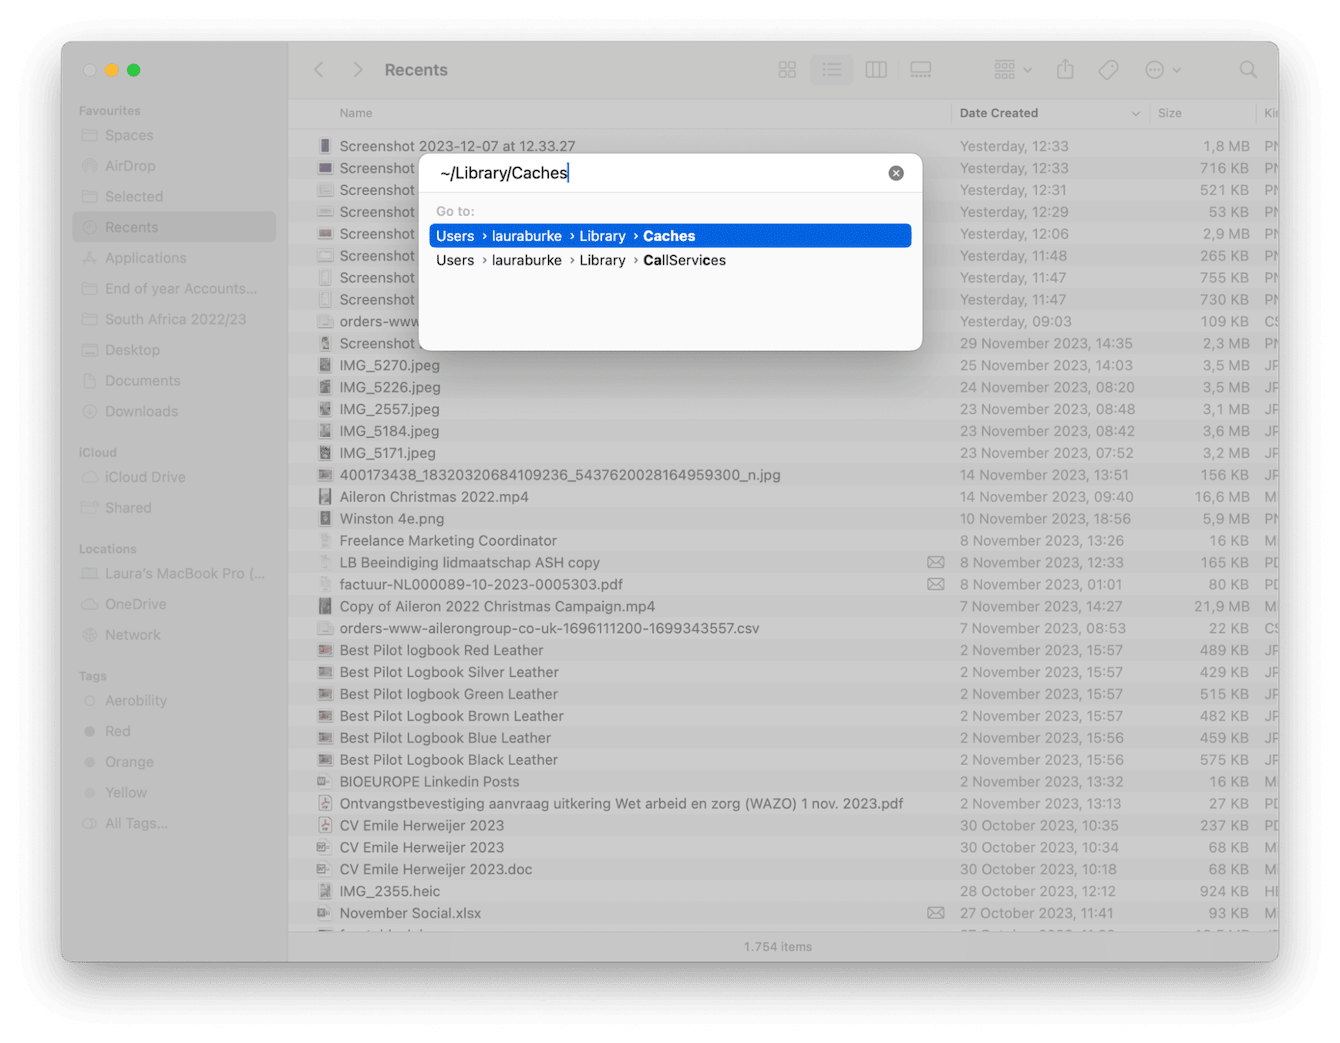
Task: Click the yellow minimize window control
Action: pos(112,70)
